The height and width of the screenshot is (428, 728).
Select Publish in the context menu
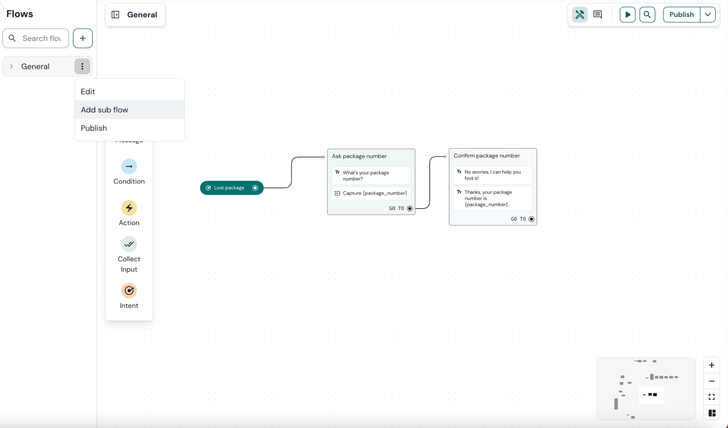click(94, 128)
